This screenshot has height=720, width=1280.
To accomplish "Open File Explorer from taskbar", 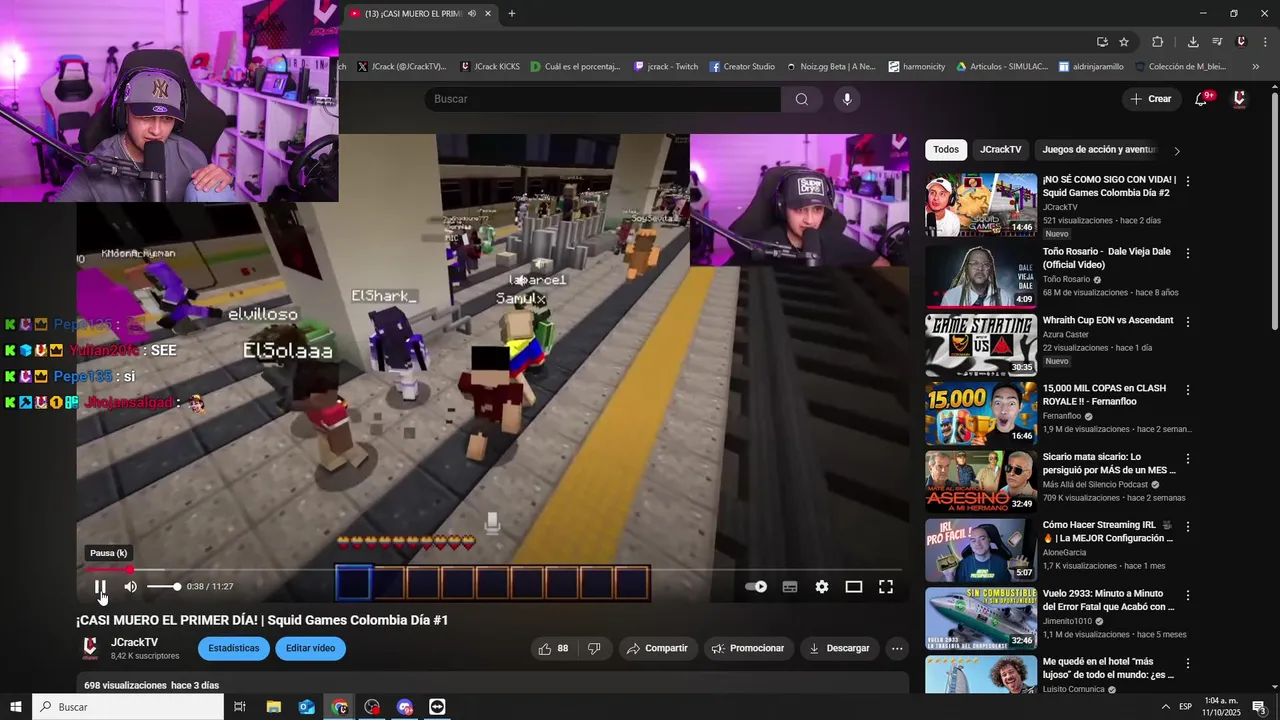I will tap(273, 707).
